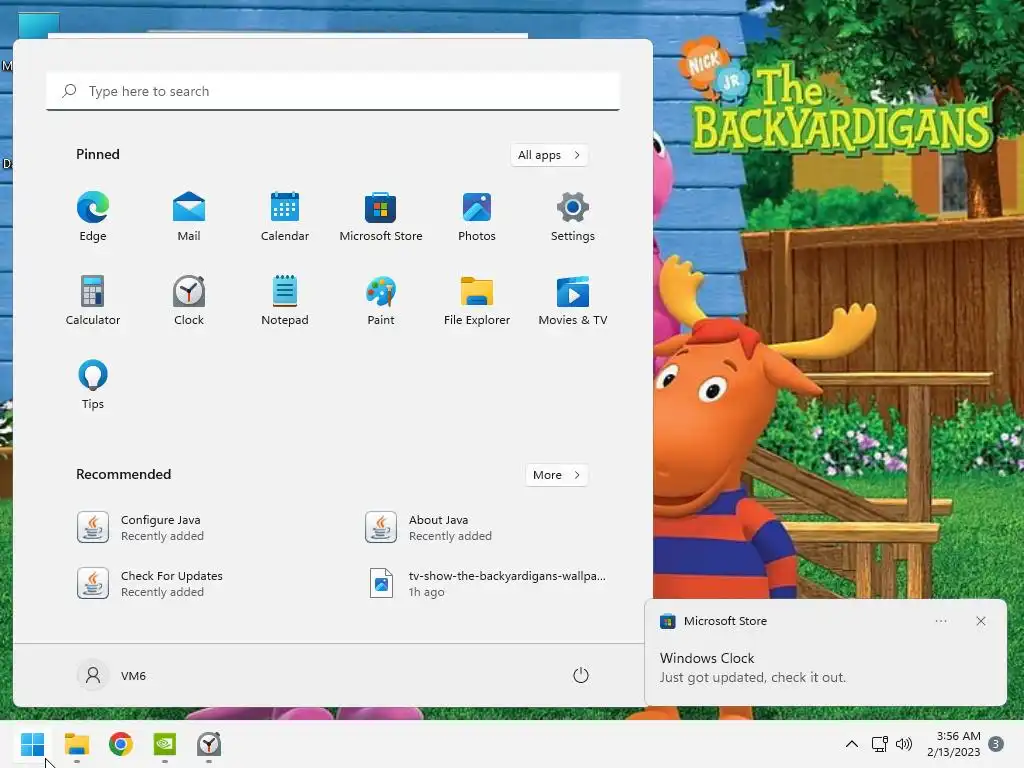Launch Calendar from pinned apps
This screenshot has height=768, width=1024.
[285, 217]
